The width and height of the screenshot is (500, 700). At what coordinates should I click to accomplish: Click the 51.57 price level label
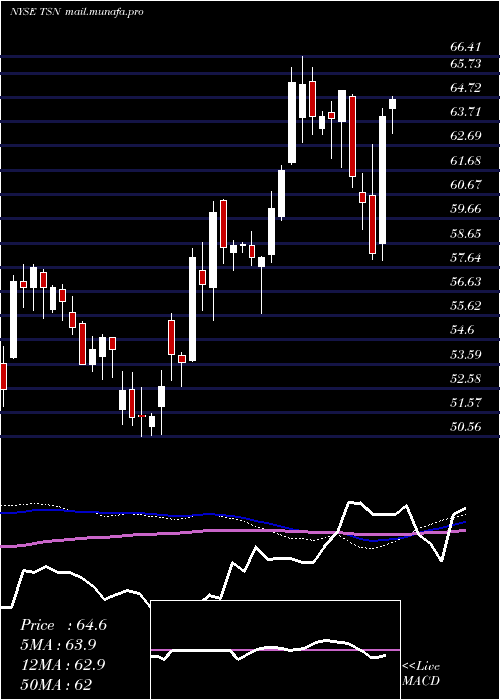click(x=466, y=403)
